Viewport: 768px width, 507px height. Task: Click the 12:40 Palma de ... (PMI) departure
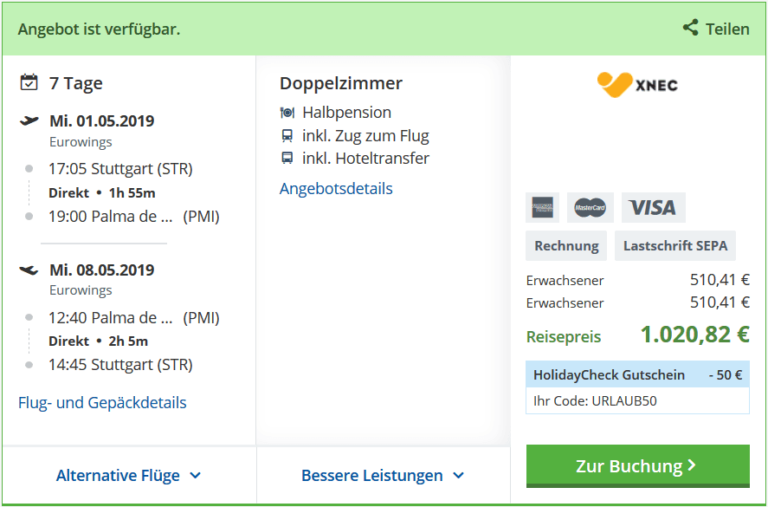tap(134, 318)
